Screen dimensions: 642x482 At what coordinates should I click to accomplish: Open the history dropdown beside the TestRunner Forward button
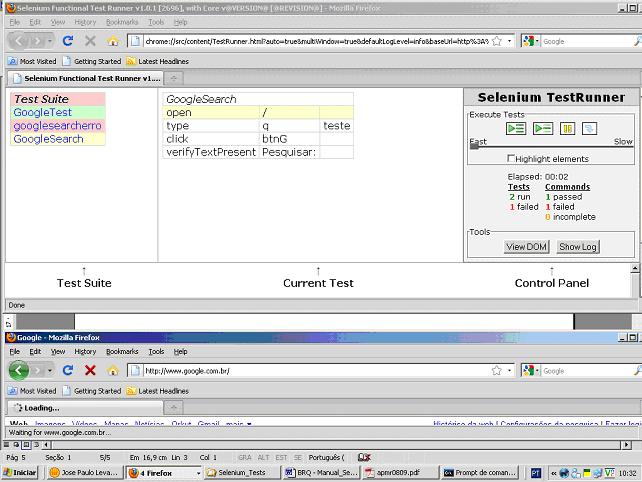[50, 41]
